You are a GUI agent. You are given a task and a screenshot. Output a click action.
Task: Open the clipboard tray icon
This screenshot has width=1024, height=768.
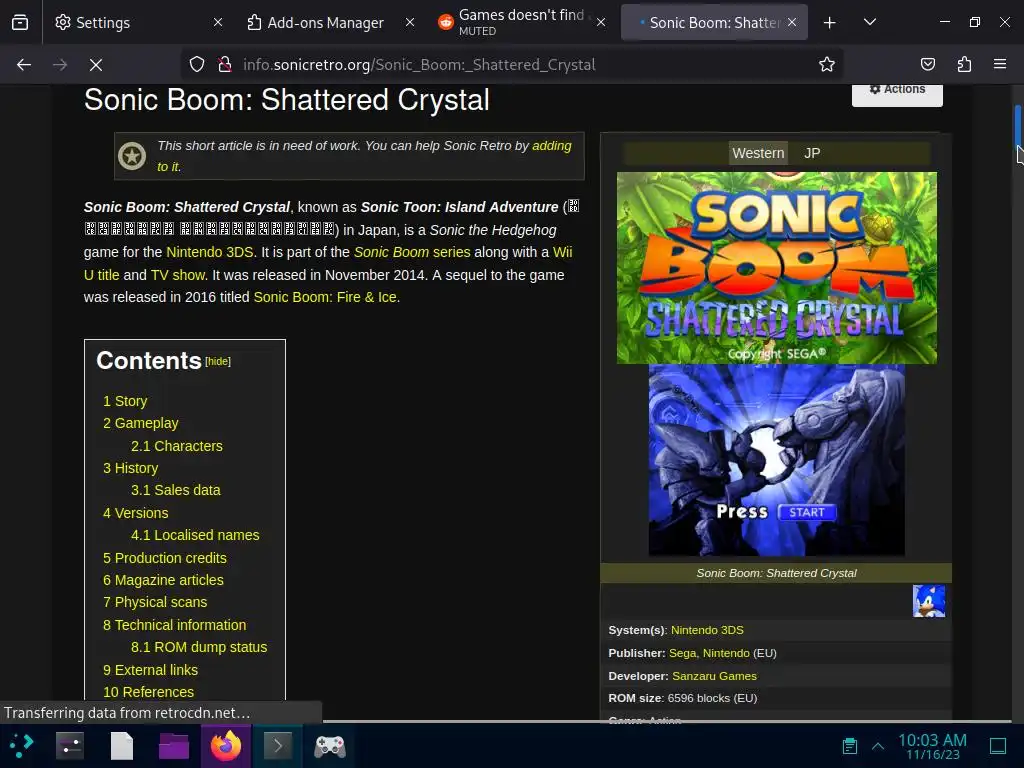pyautogui.click(x=850, y=746)
